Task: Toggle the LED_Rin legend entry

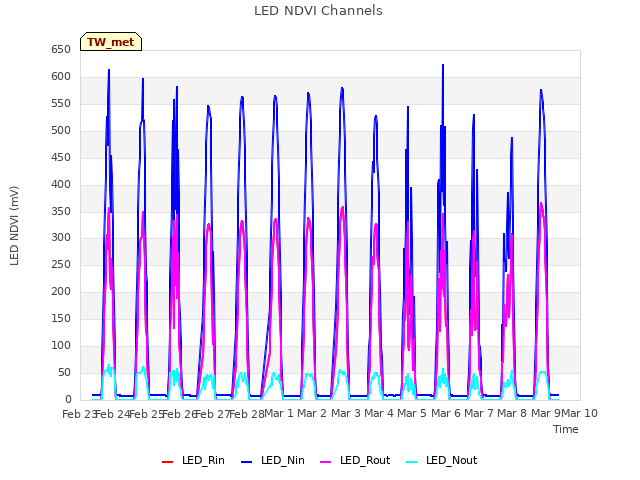Action: tap(193, 461)
